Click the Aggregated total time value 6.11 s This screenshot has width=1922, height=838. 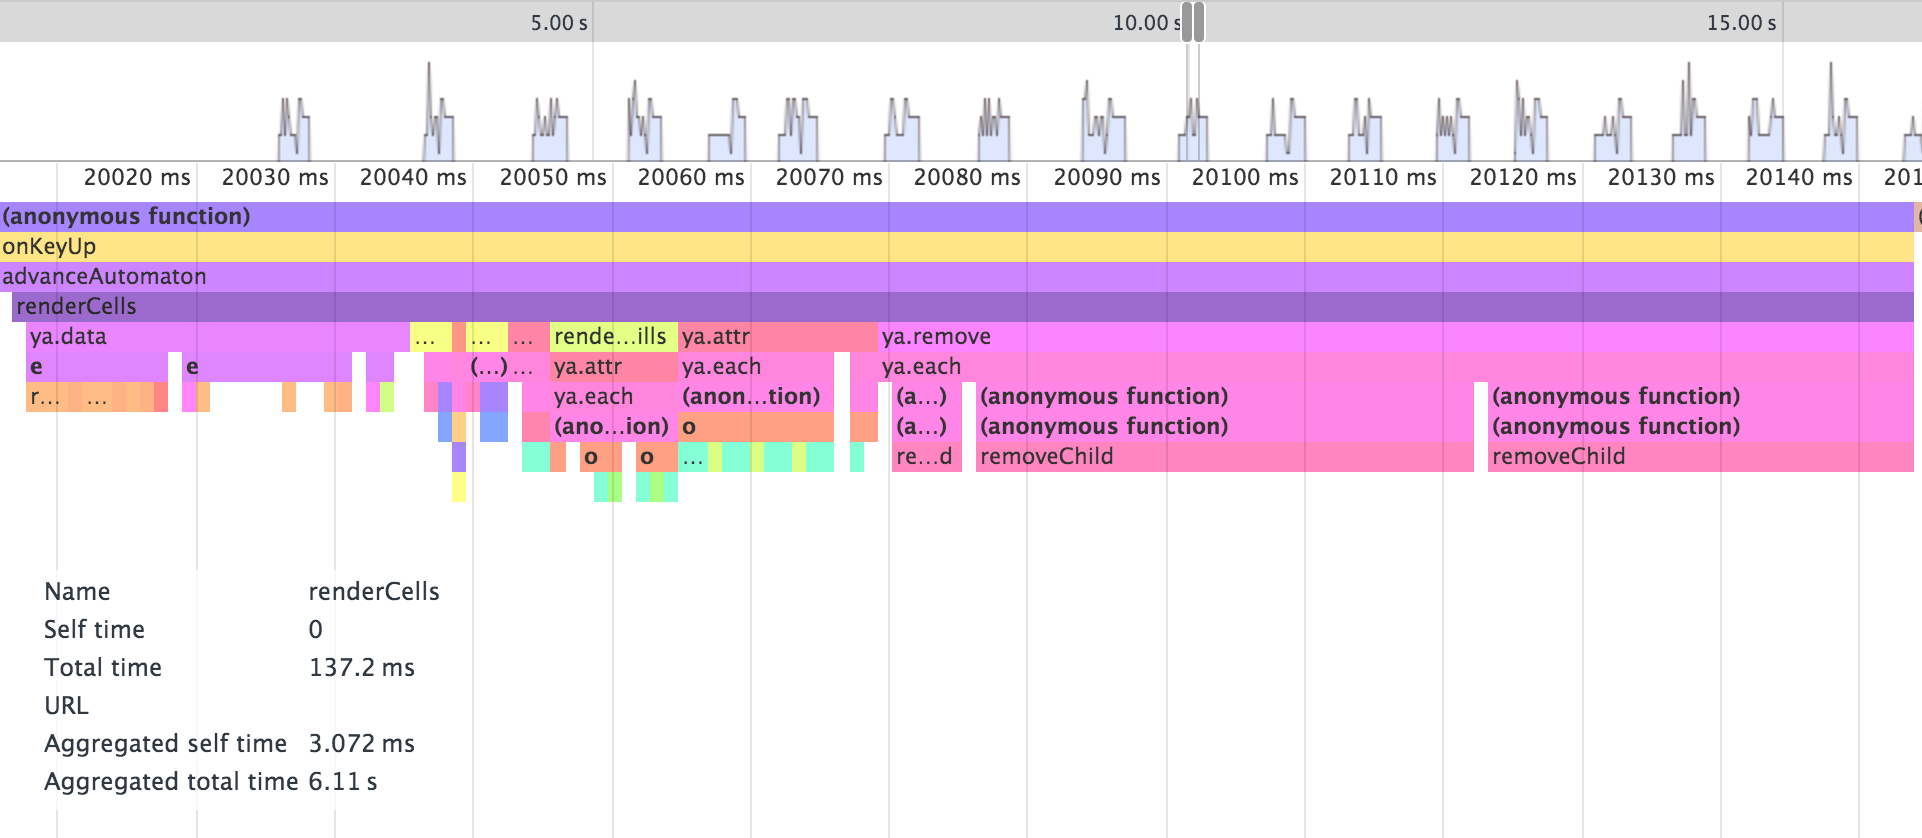pyautogui.click(x=343, y=782)
